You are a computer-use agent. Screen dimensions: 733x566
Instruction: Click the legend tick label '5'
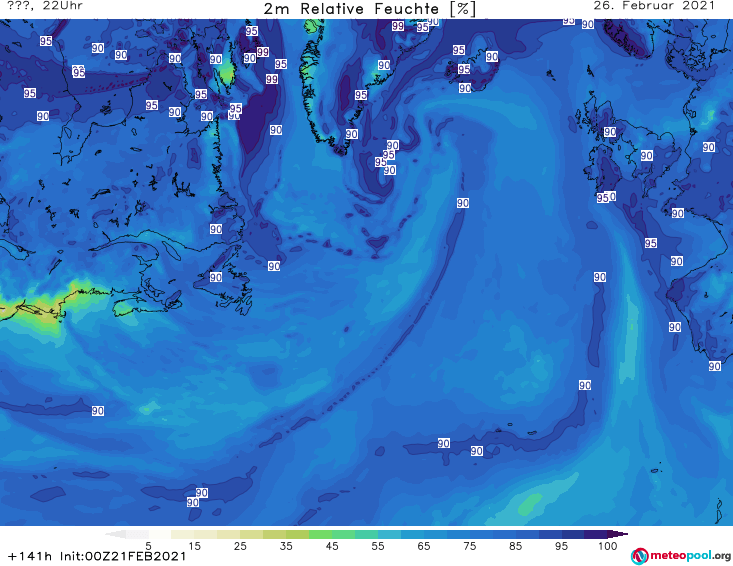point(148,546)
